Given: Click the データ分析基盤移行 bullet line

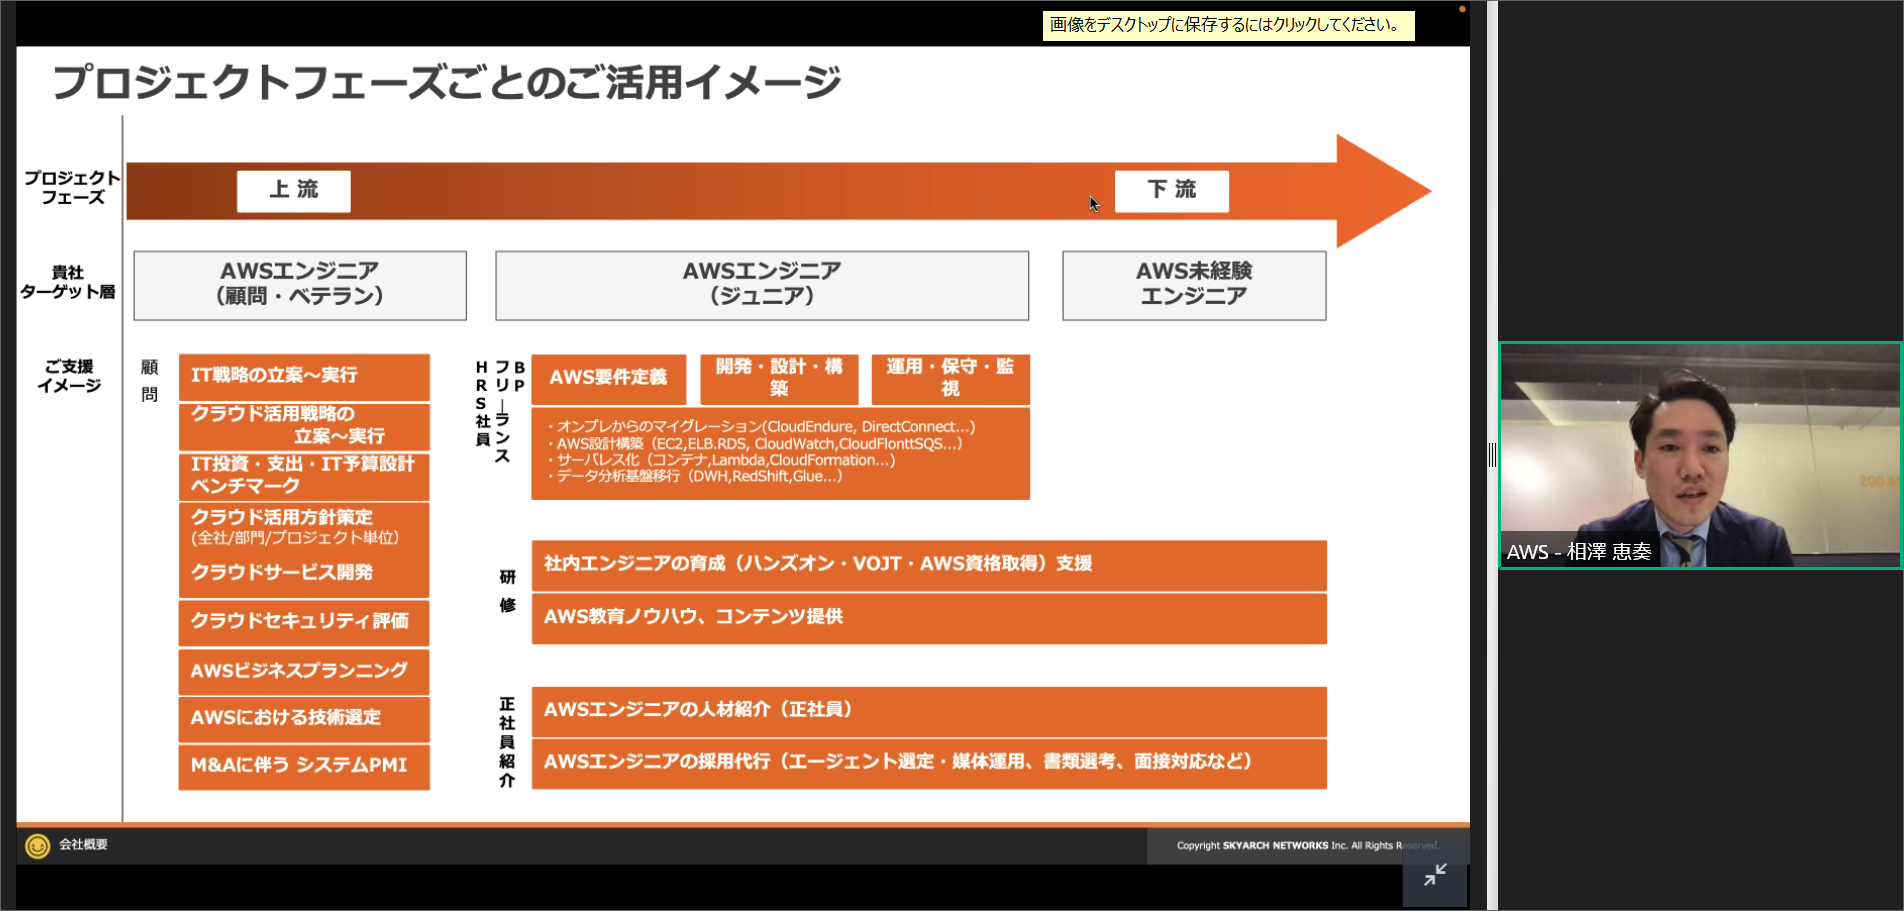Looking at the screenshot, I should click(x=695, y=476).
